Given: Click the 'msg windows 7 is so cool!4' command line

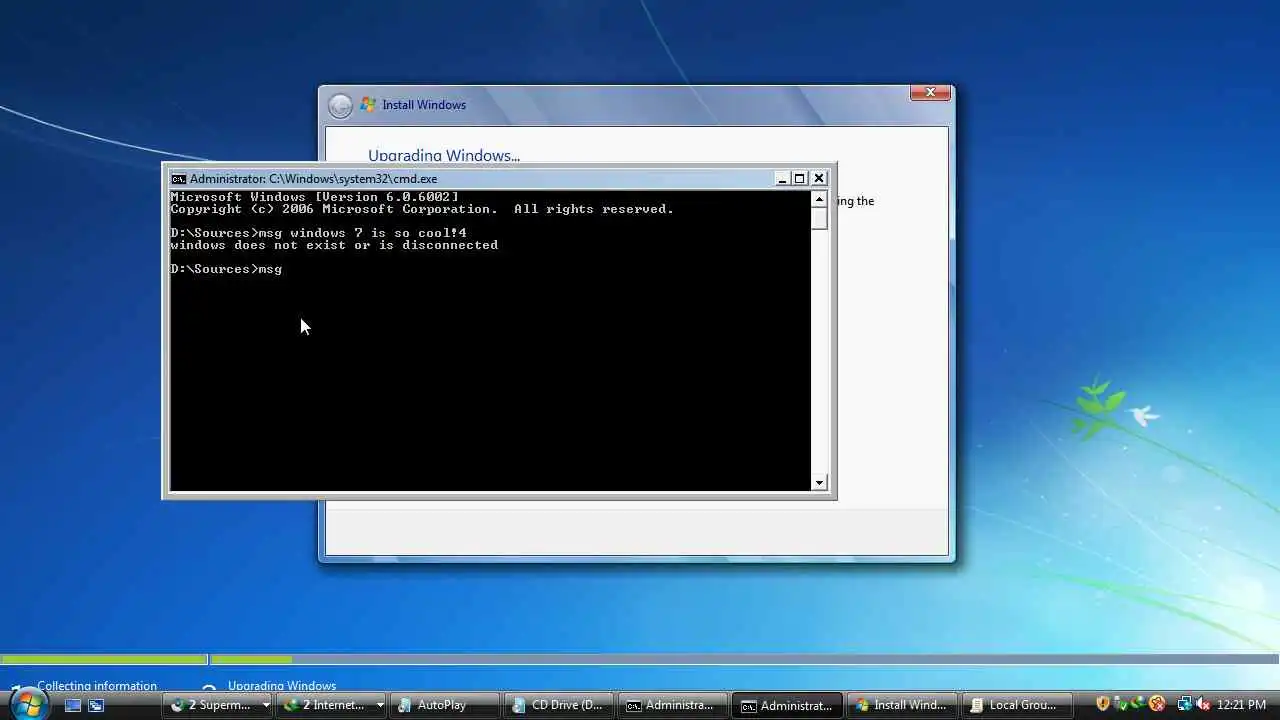Looking at the screenshot, I should pos(318,233).
